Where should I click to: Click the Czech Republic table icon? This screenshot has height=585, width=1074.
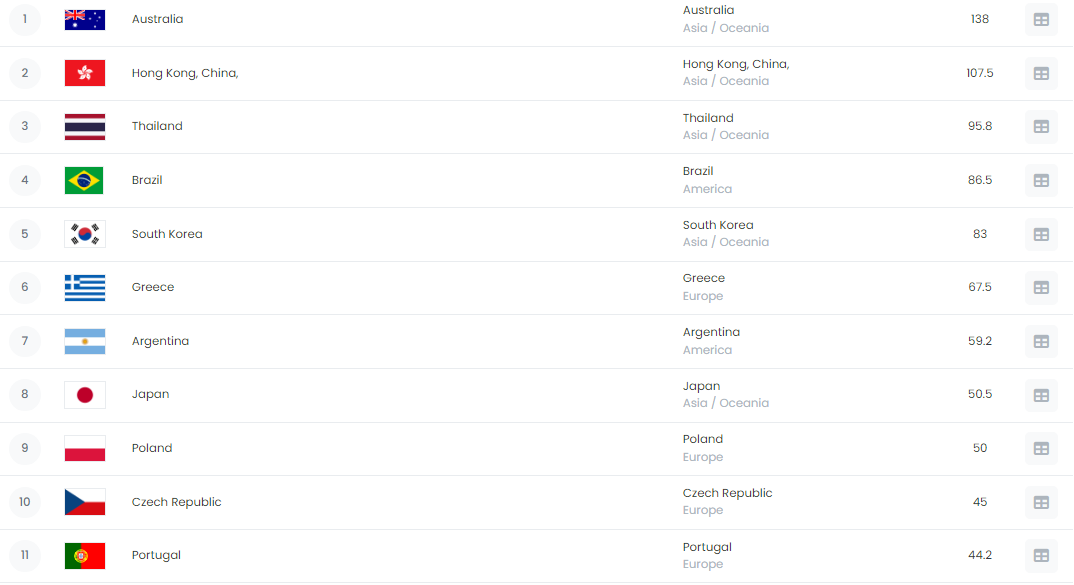point(1041,502)
